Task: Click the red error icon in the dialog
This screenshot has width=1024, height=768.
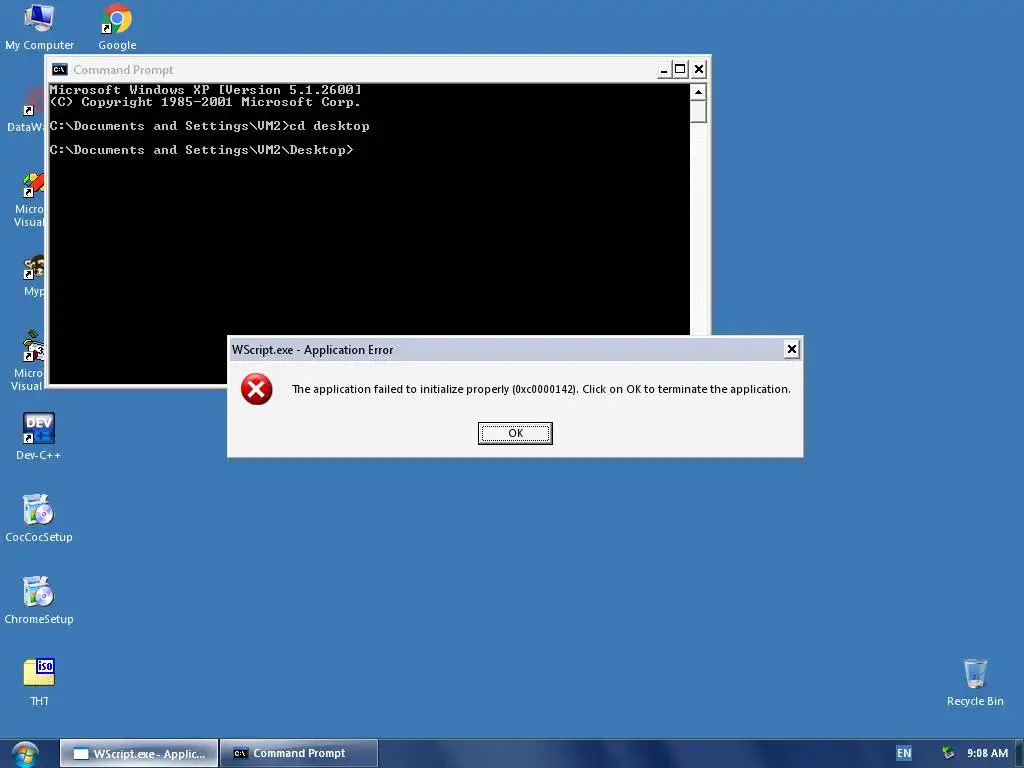Action: (x=257, y=389)
